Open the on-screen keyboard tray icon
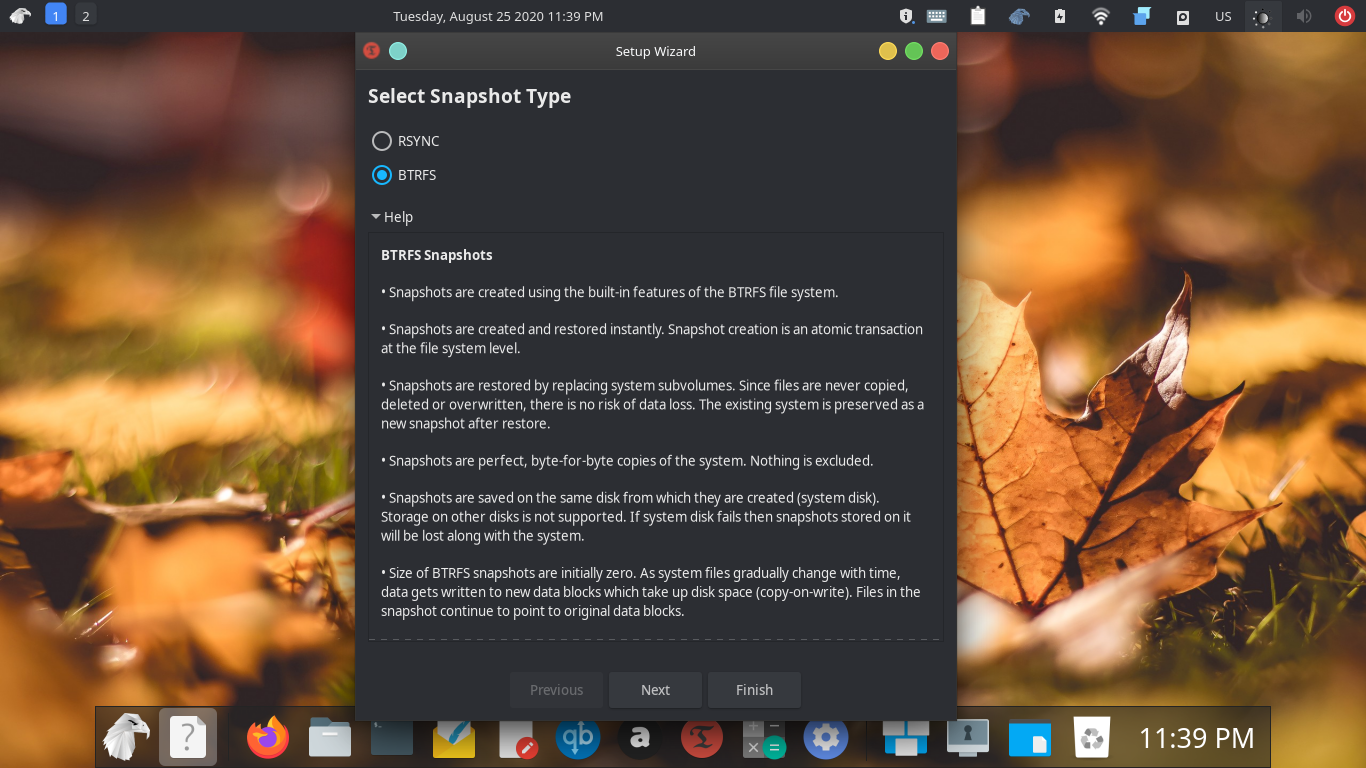Screen dimensions: 1366x768 [x=937, y=16]
